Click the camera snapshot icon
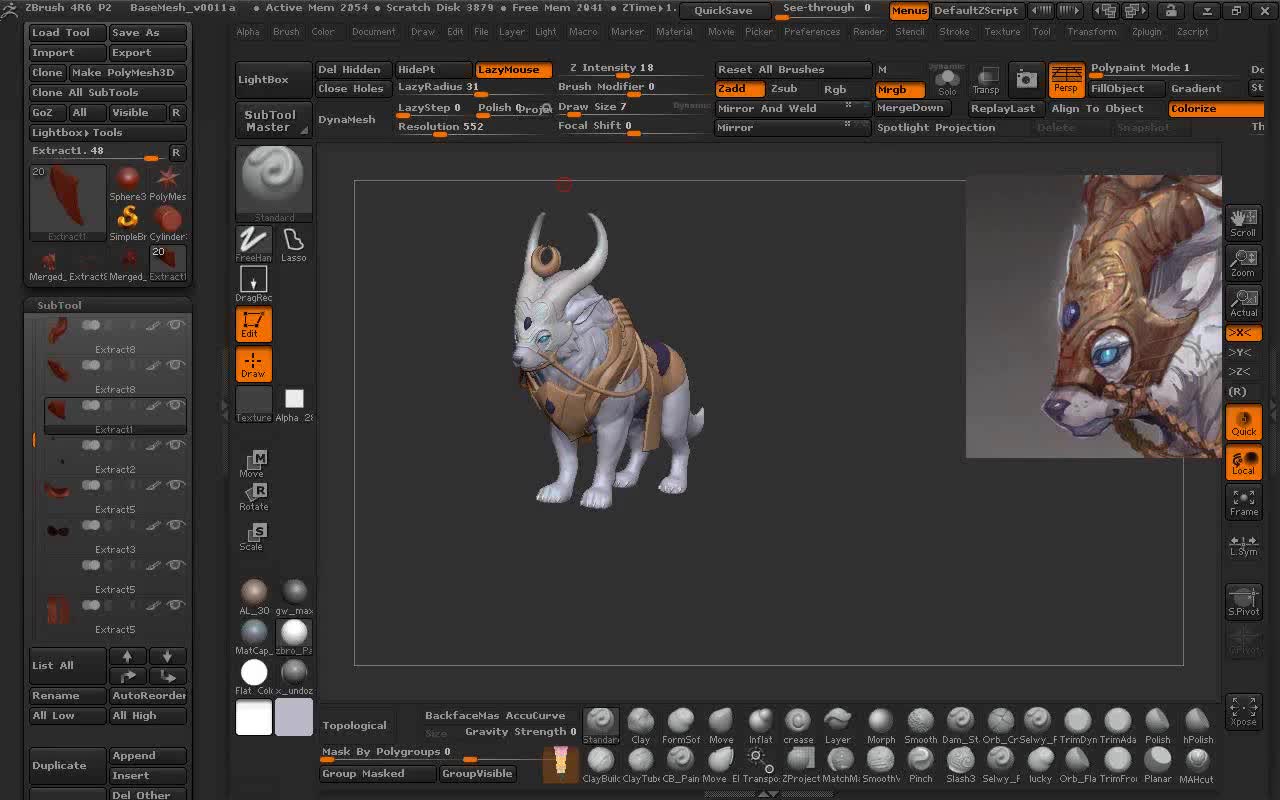Image resolution: width=1280 pixels, height=800 pixels. pos(1026,79)
